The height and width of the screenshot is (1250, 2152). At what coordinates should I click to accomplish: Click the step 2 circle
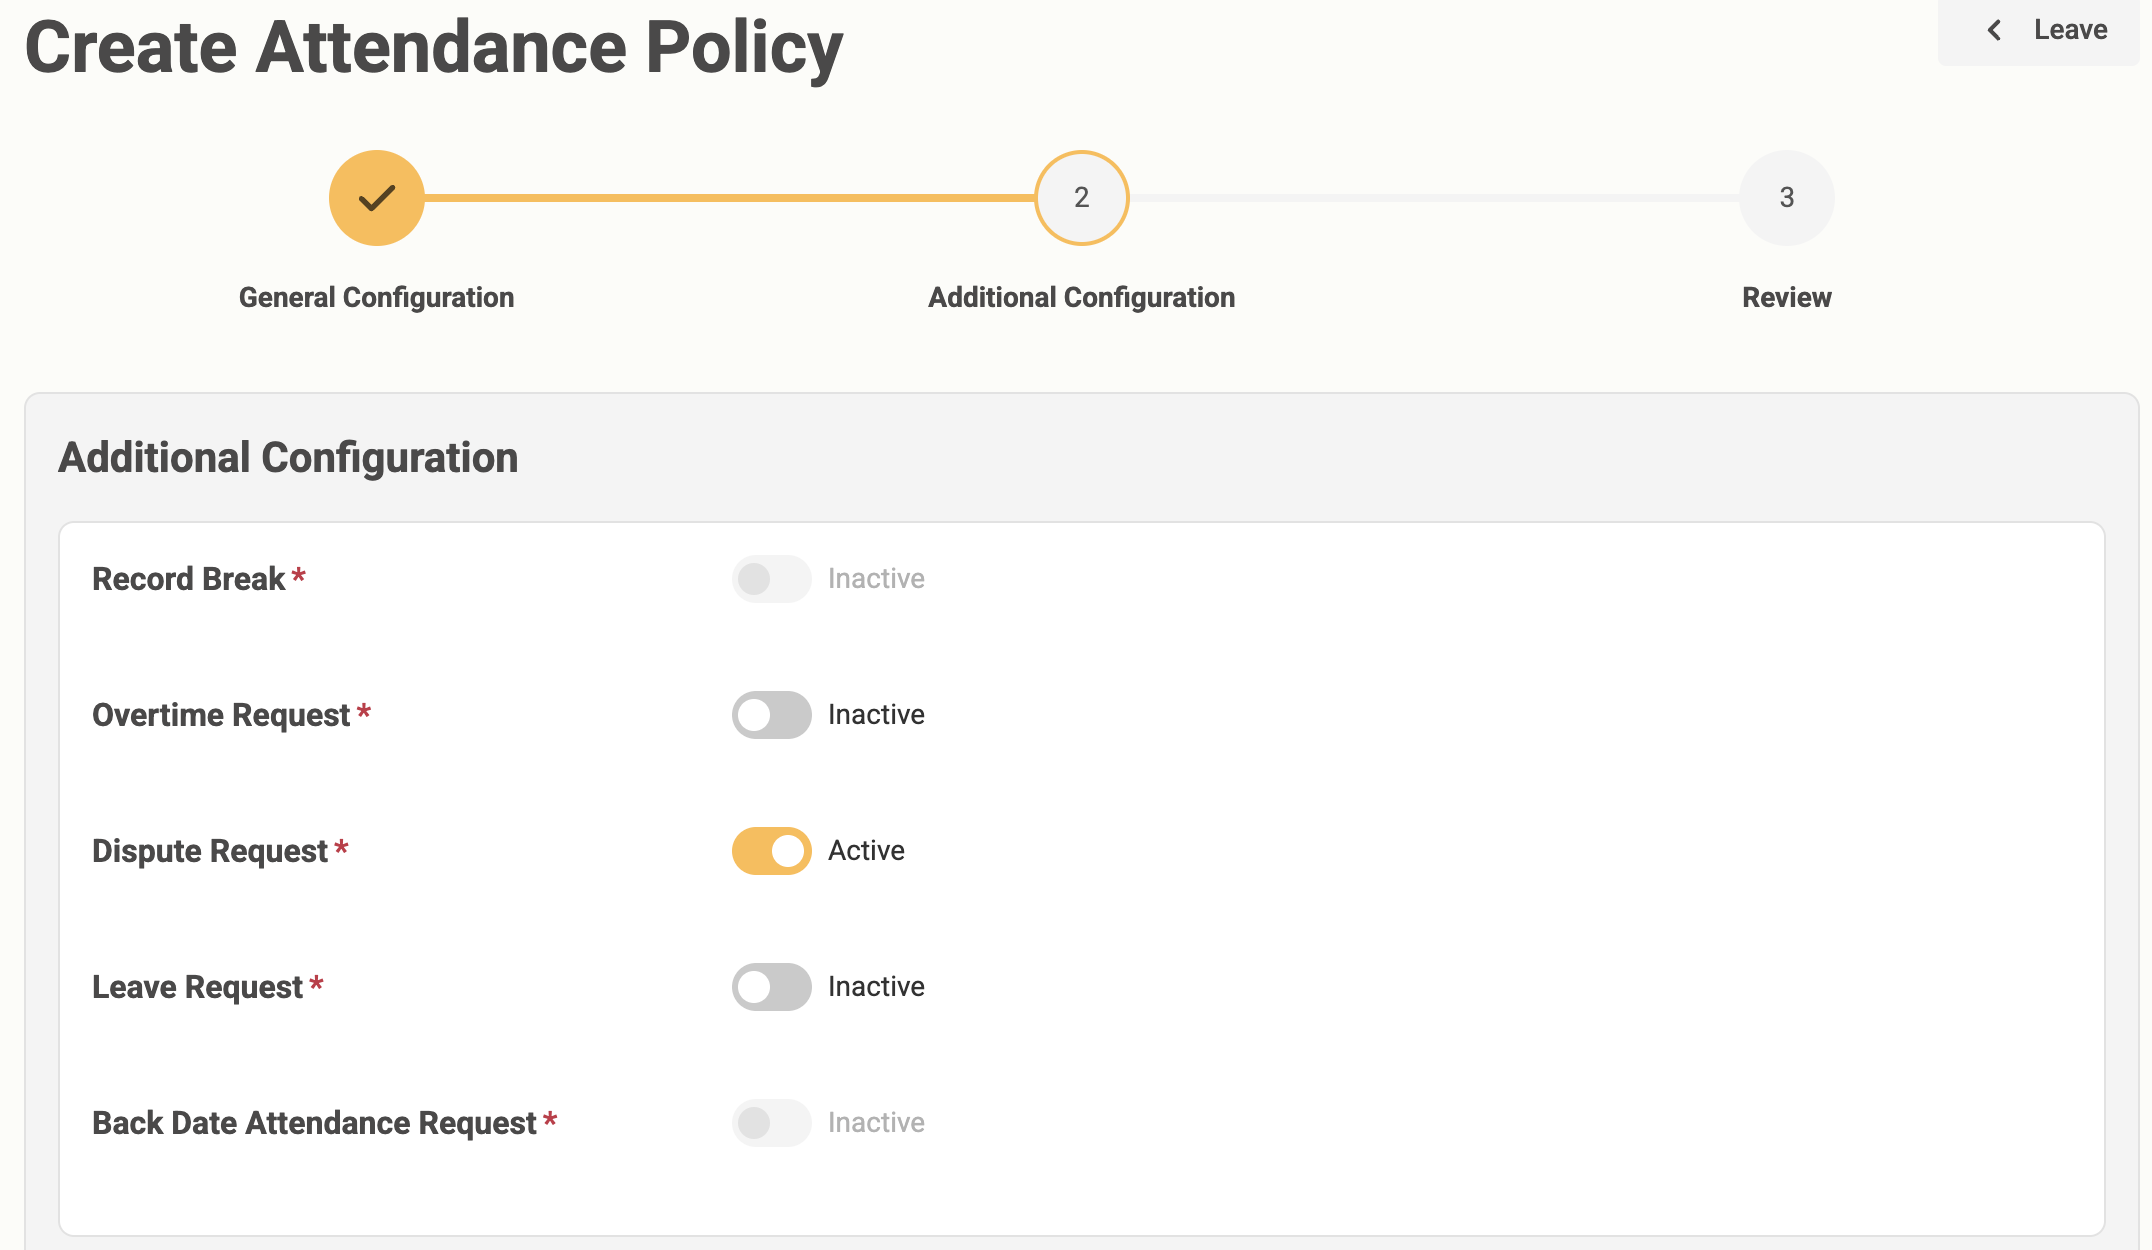click(1081, 198)
